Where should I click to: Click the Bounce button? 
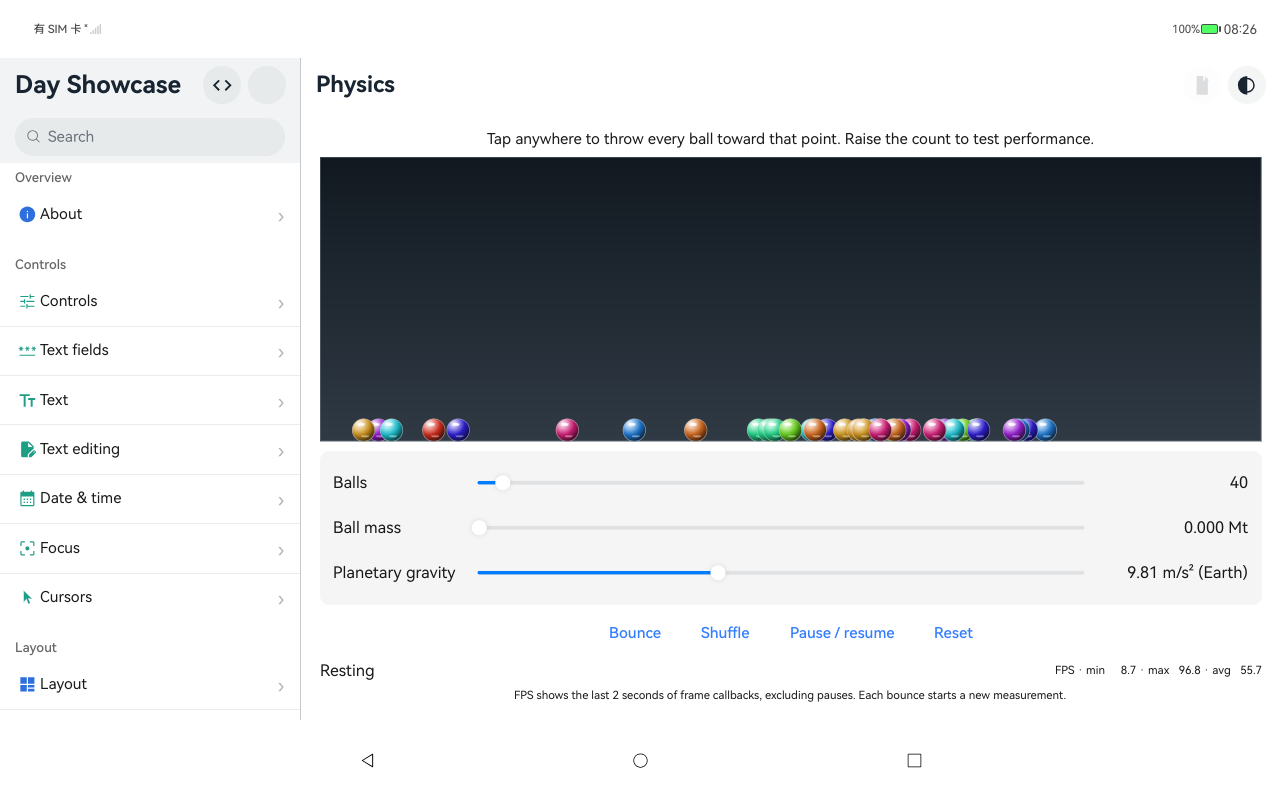[635, 633]
